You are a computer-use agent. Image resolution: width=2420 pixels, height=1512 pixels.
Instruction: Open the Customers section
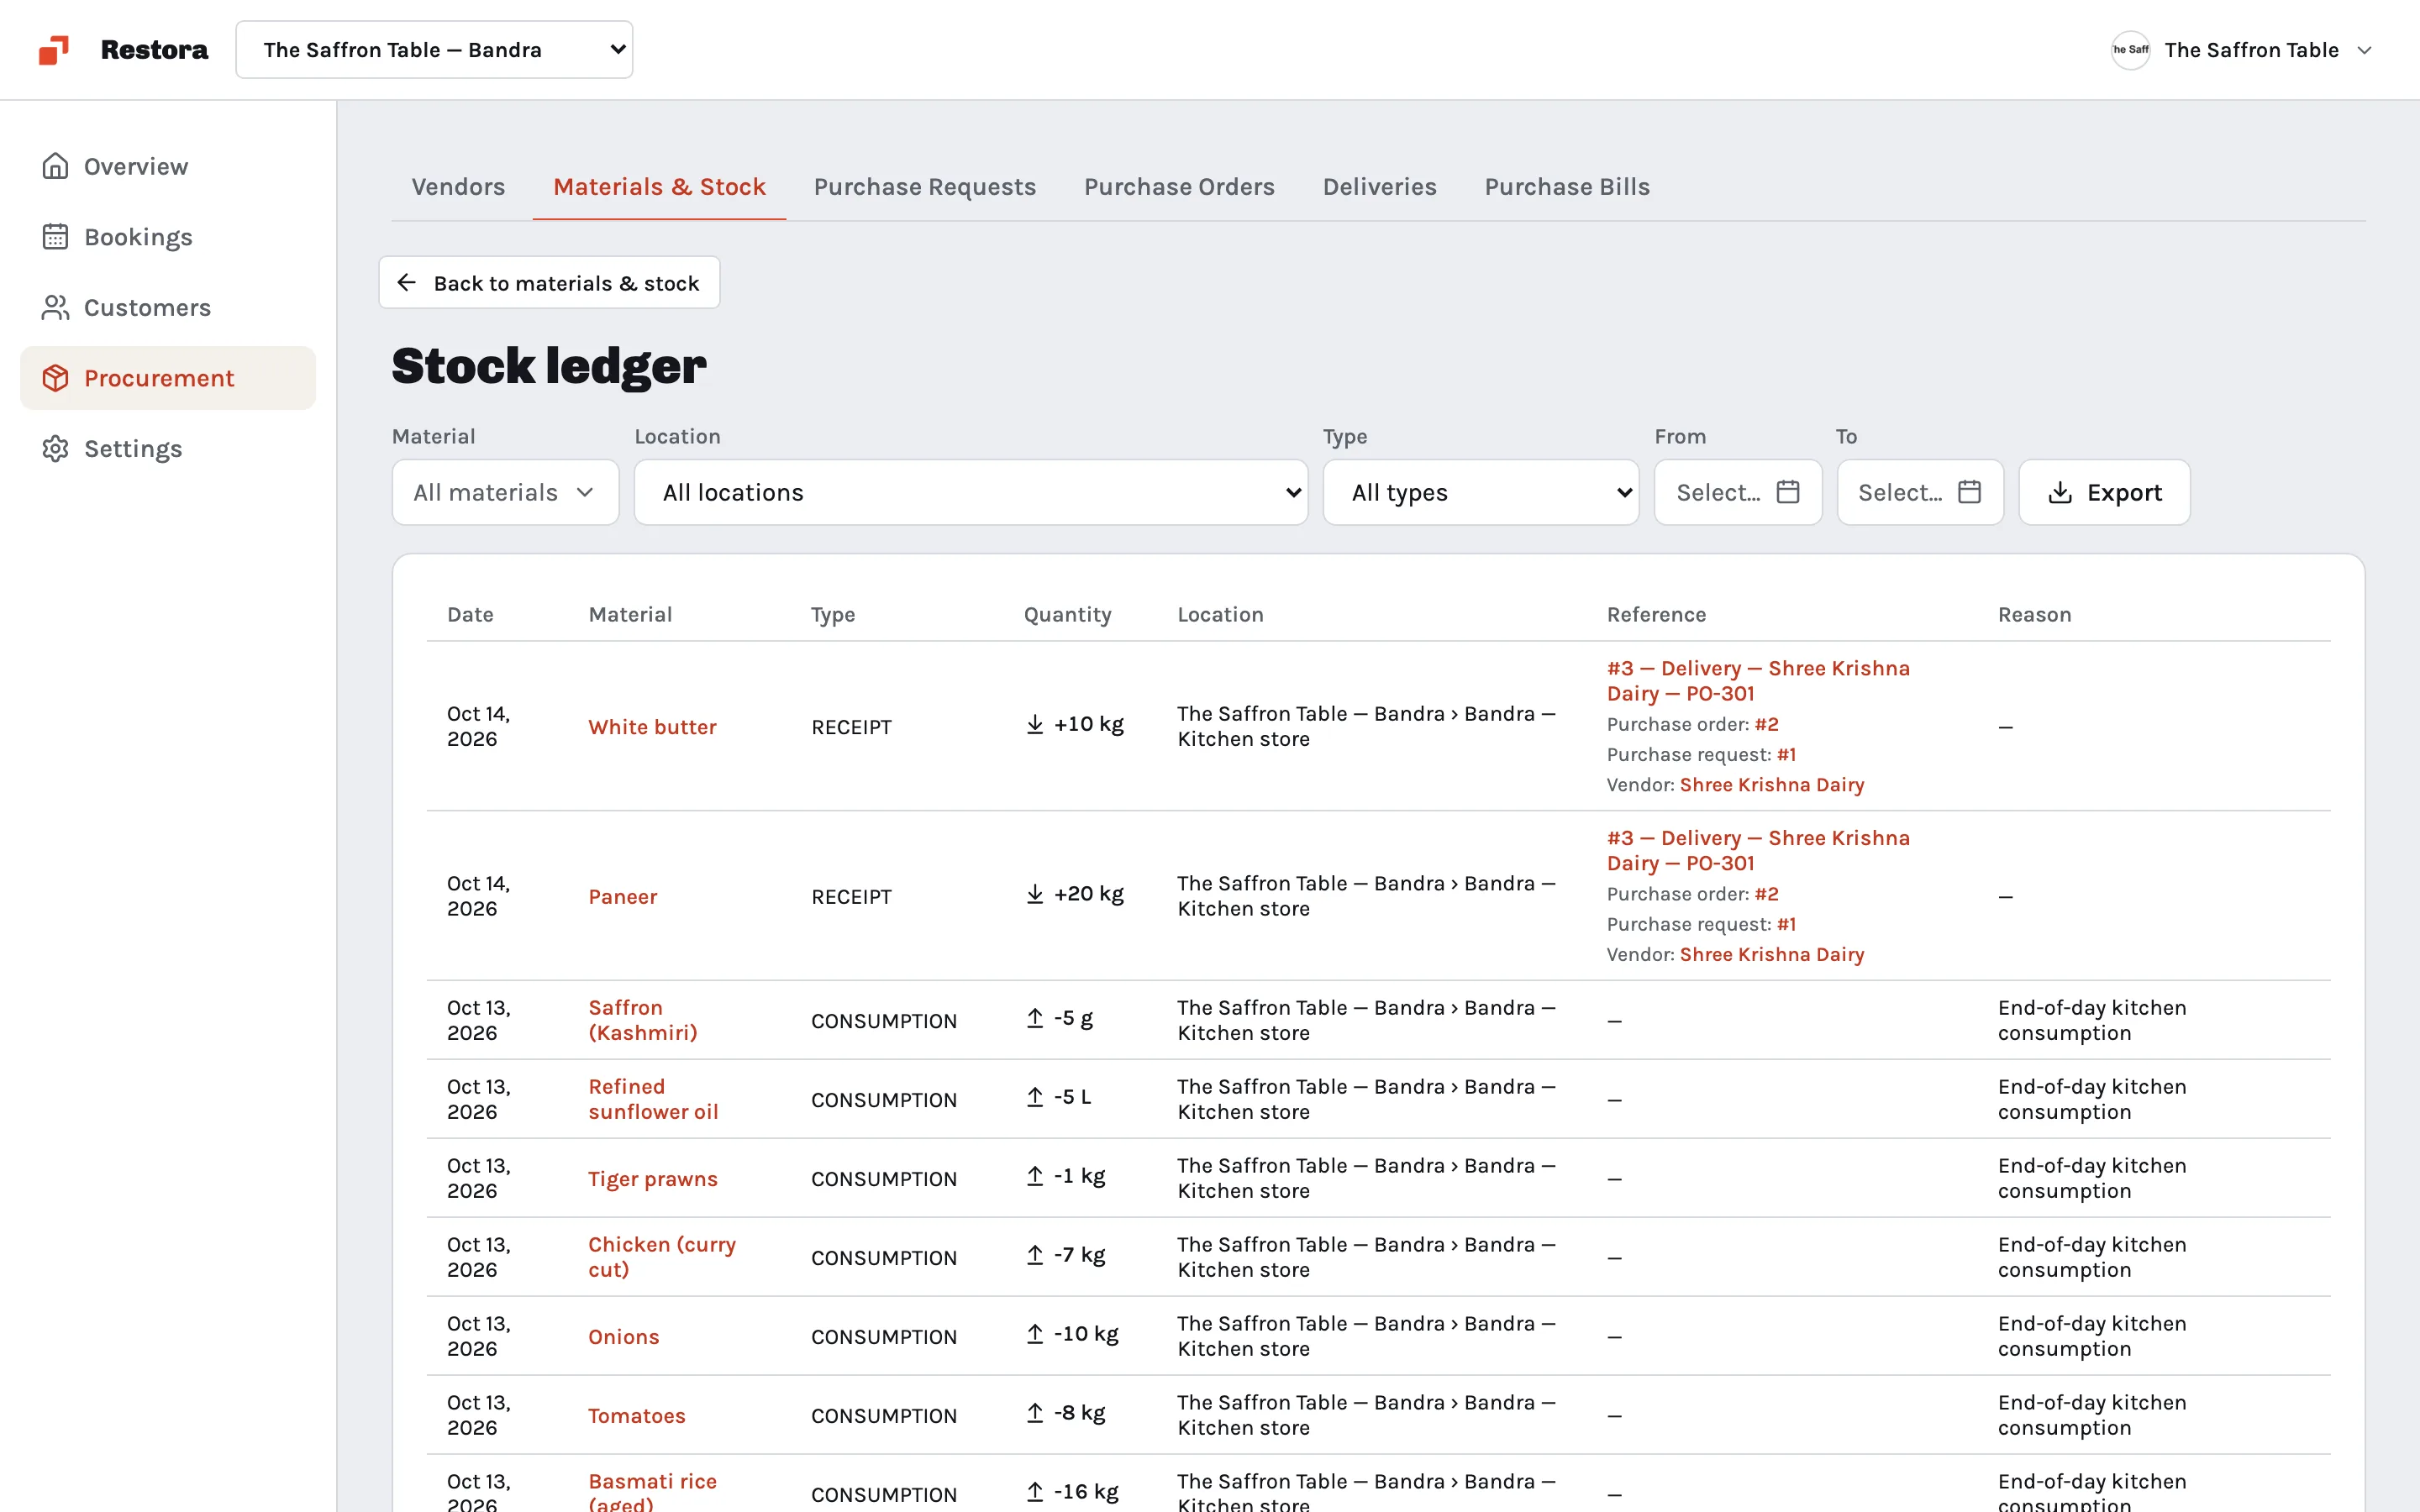[168, 307]
